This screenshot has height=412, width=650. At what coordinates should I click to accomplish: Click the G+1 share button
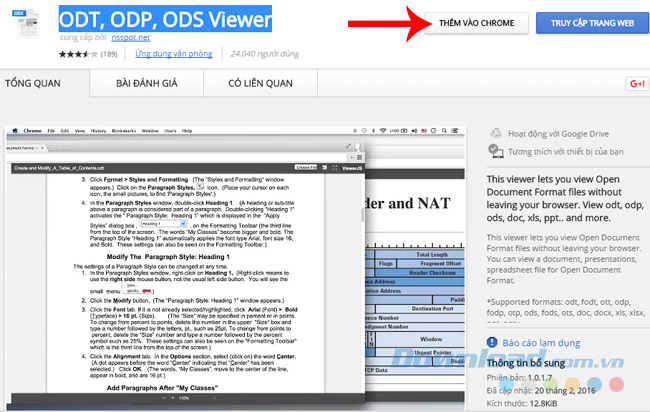(x=637, y=84)
